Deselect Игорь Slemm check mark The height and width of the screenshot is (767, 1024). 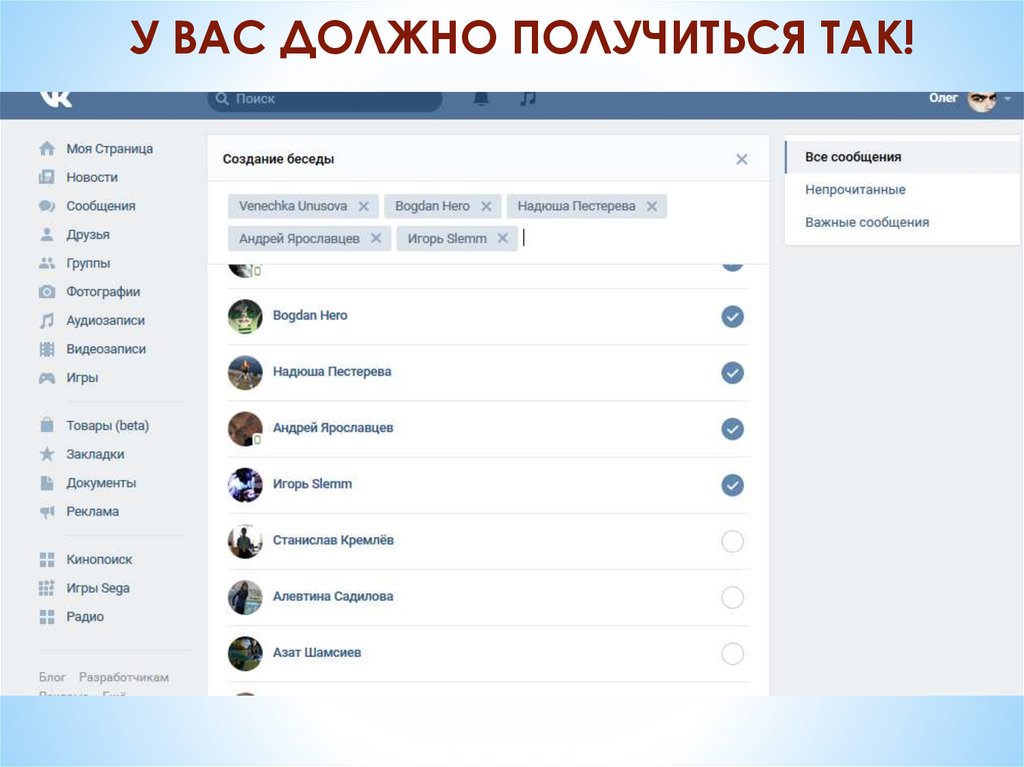(x=732, y=485)
